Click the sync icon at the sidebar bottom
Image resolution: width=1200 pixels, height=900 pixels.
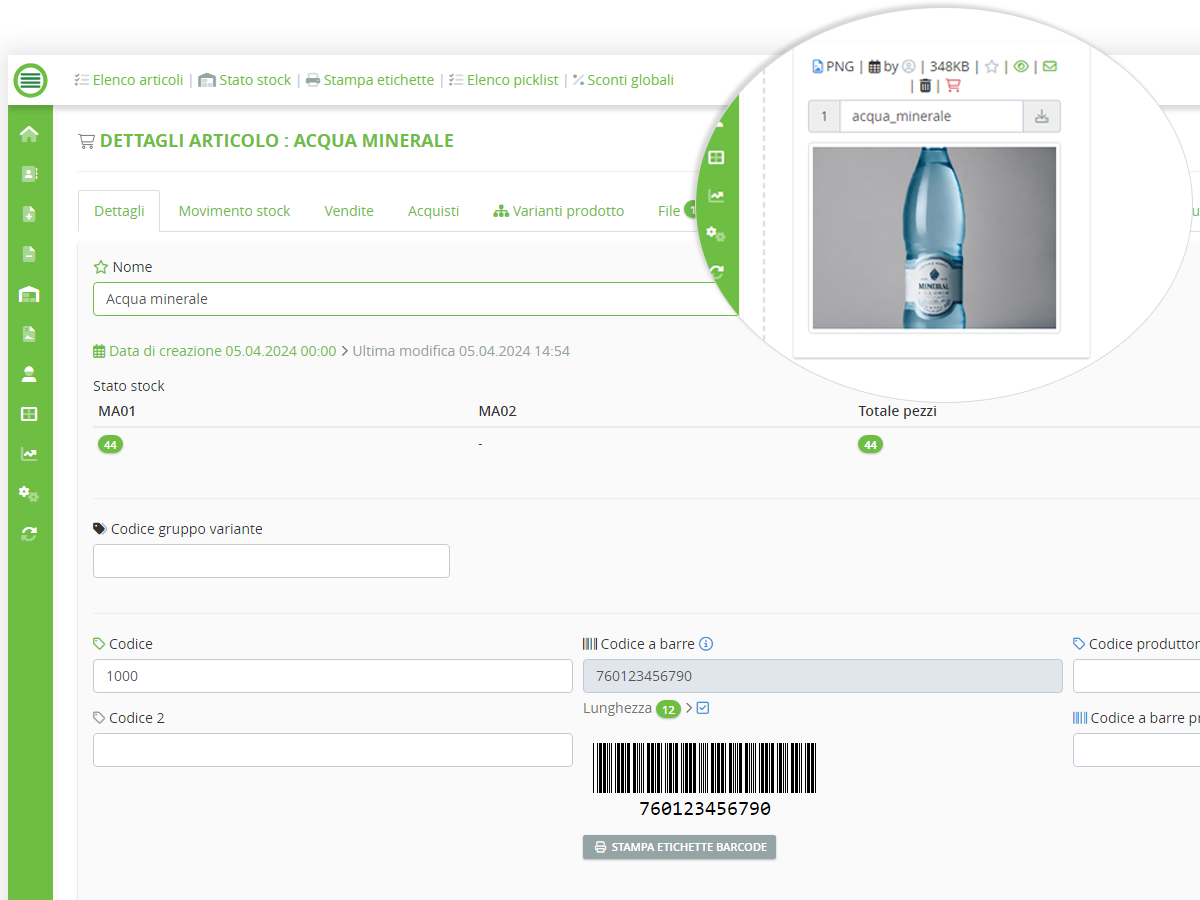coord(29,533)
